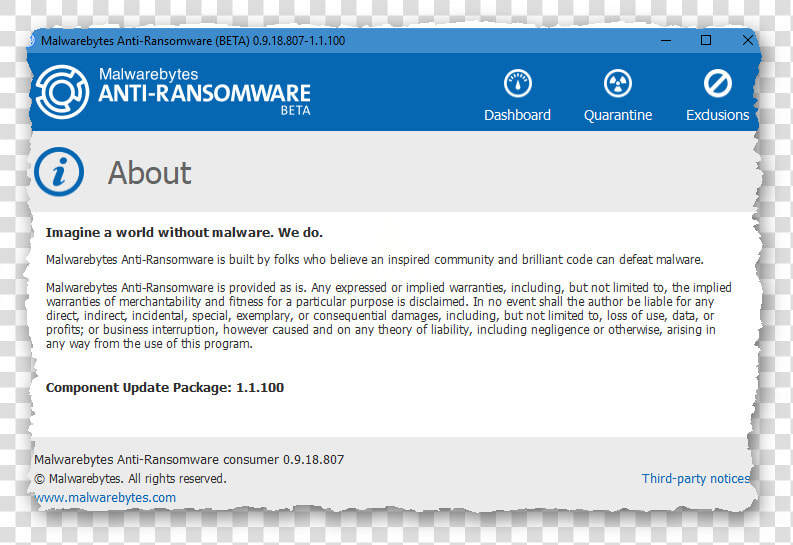Open the Third-party notices link
The width and height of the screenshot is (793, 545).
pyautogui.click(x=695, y=478)
